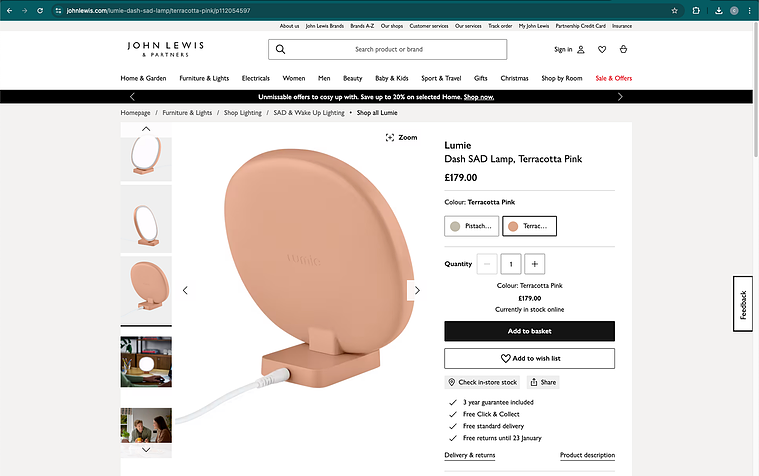Share this product

tap(543, 382)
